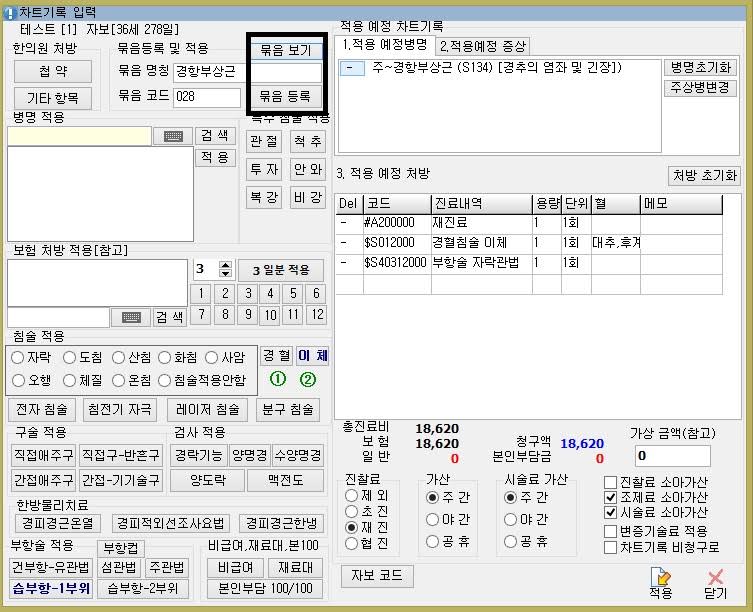Collapse the 주~경항부상근 (S134) tree node
The height and width of the screenshot is (612, 753).
click(x=352, y=68)
